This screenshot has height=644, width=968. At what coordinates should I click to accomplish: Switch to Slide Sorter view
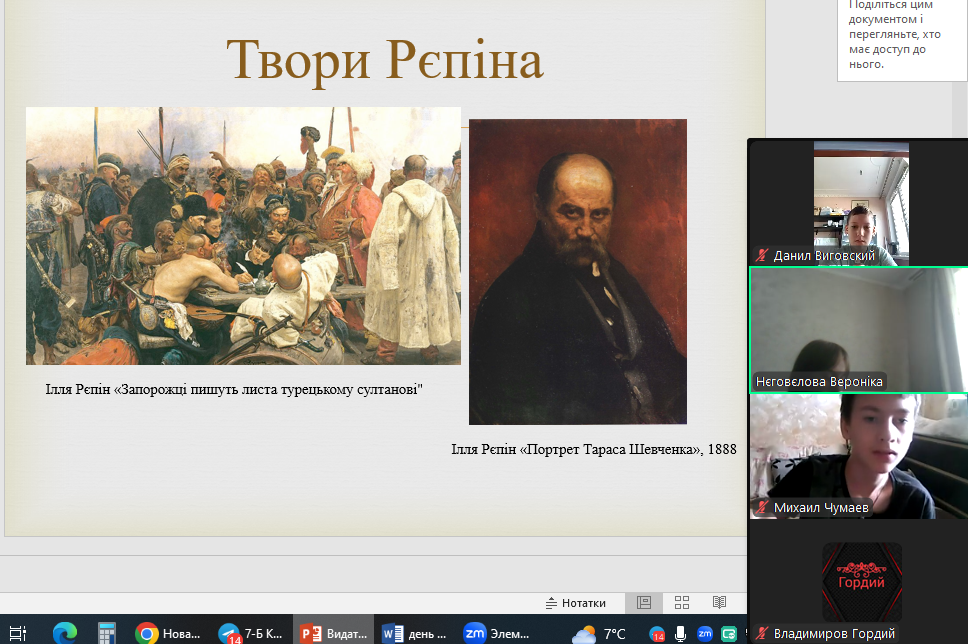click(682, 603)
